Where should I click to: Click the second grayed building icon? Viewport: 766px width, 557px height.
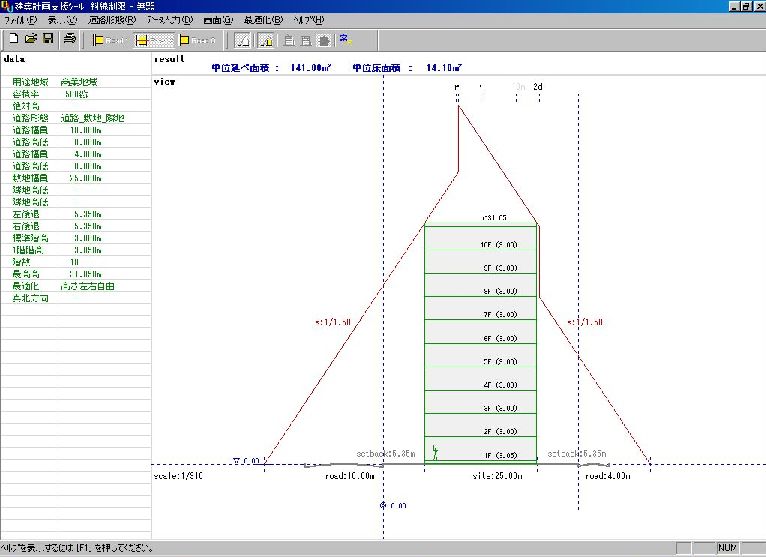[x=306, y=40]
